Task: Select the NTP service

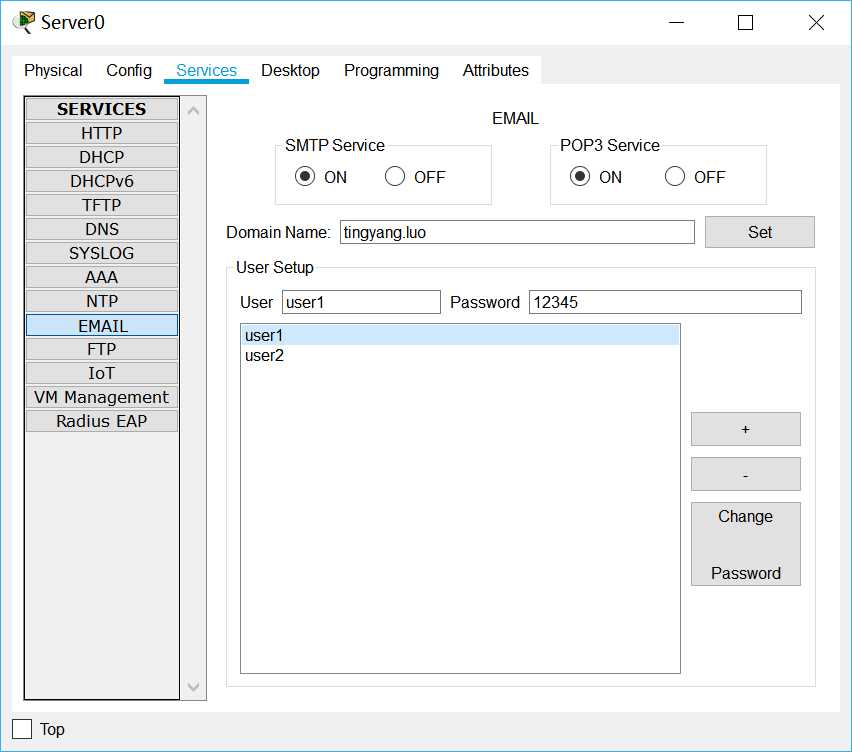Action: (x=102, y=301)
